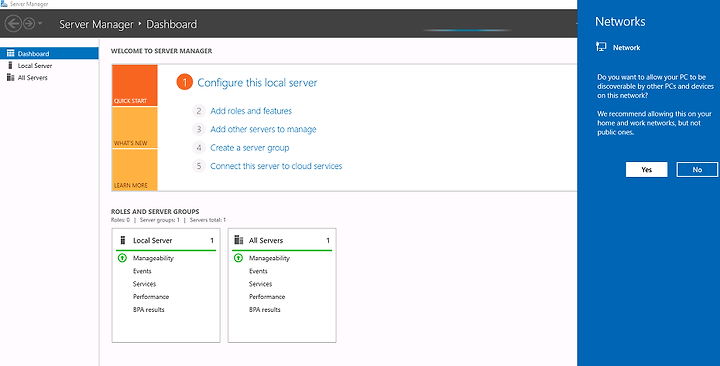Click No in the Networks panel

pos(697,169)
